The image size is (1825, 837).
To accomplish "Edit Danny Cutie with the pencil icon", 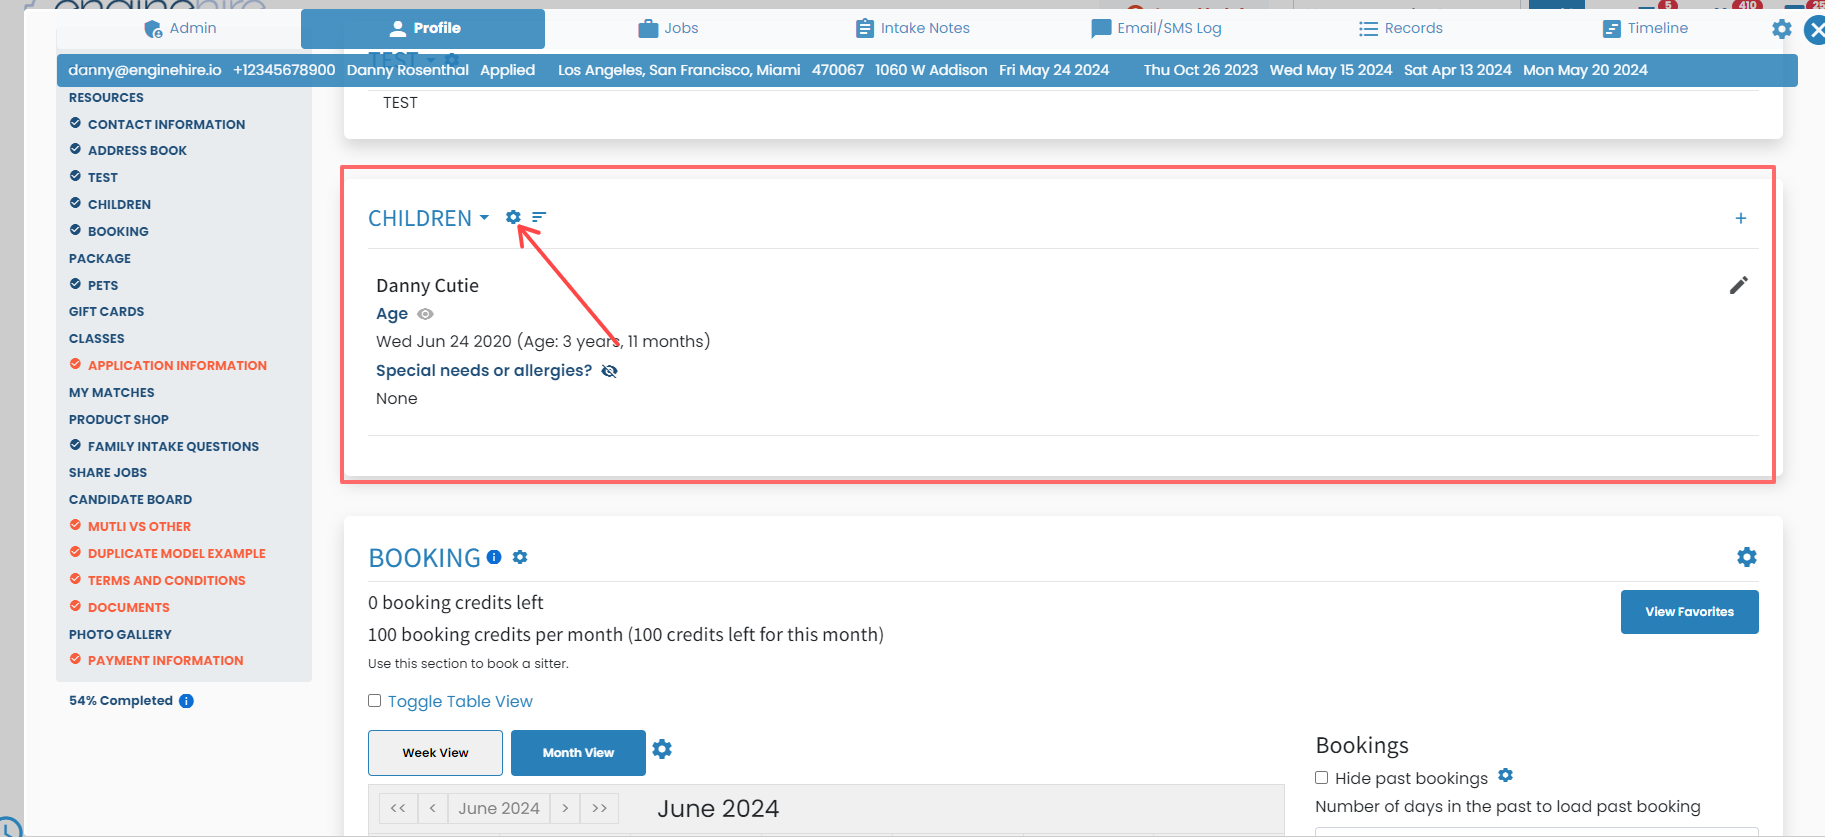I will pos(1739,285).
